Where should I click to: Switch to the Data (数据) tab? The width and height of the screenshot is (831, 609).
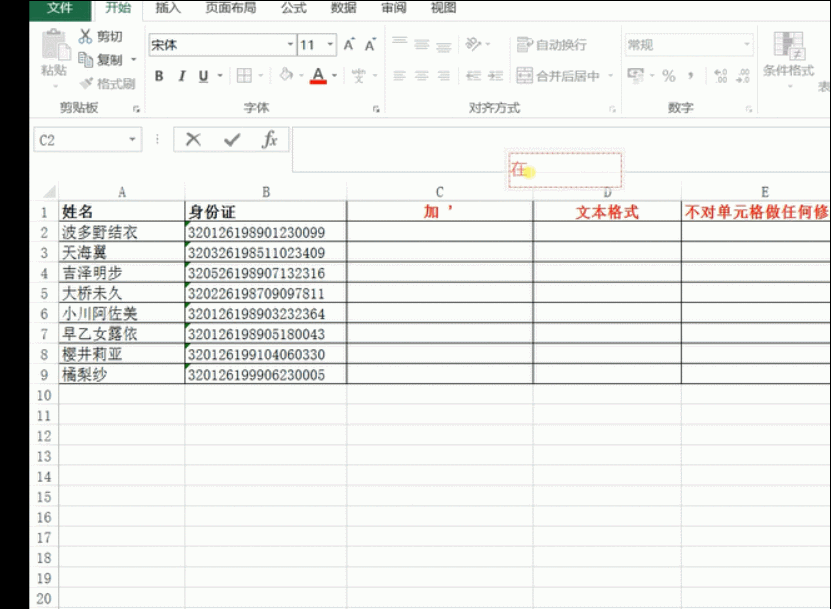coord(343,8)
